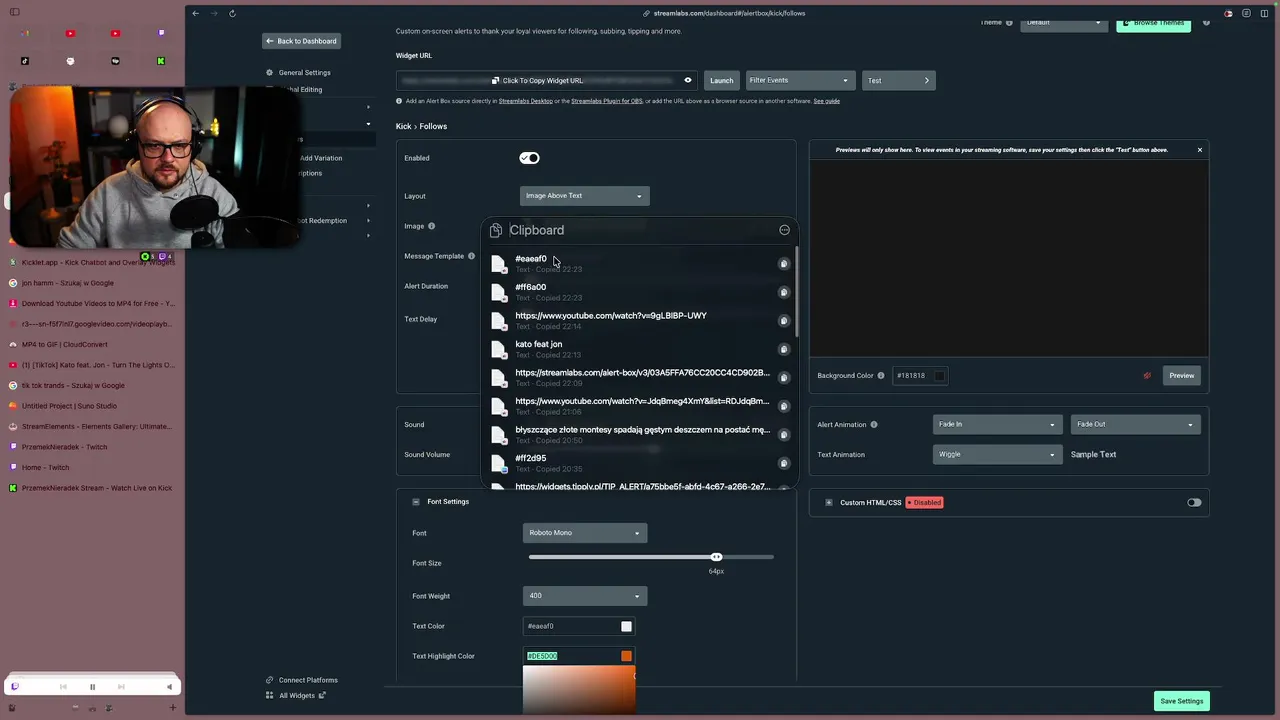Open the See guide link
The width and height of the screenshot is (1280, 720).
tap(826, 101)
